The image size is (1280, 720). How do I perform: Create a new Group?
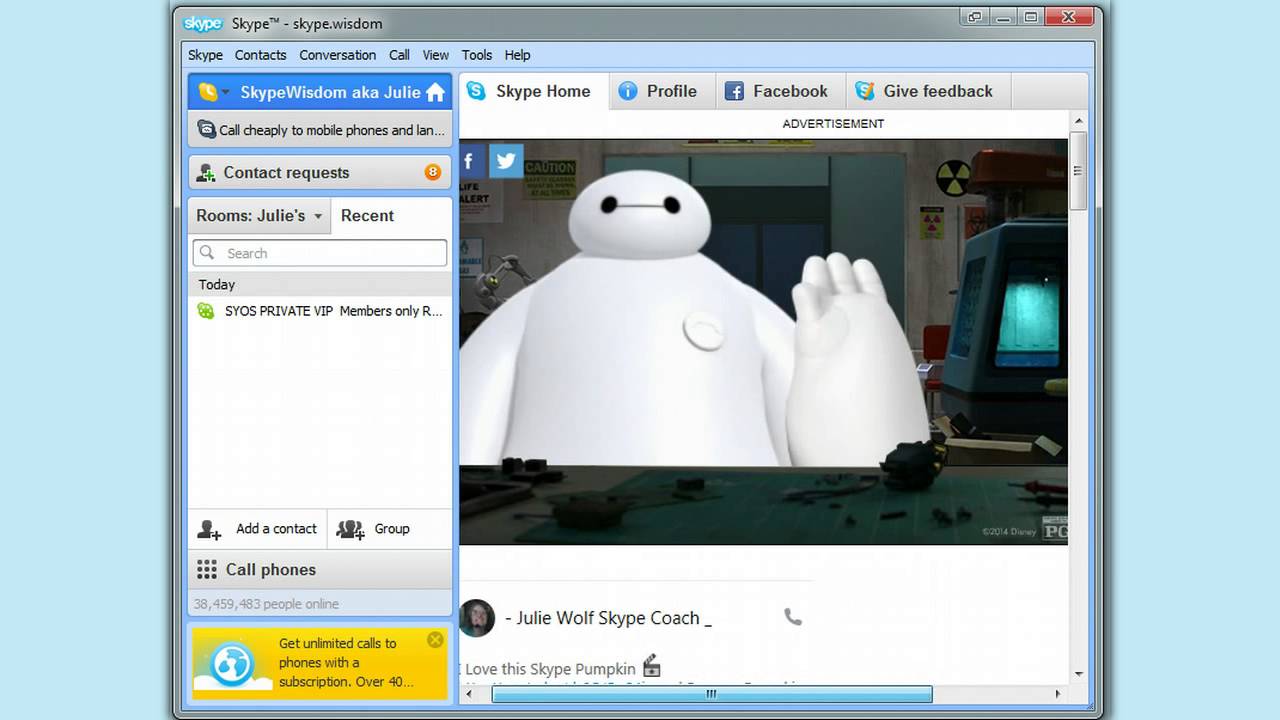click(390, 529)
